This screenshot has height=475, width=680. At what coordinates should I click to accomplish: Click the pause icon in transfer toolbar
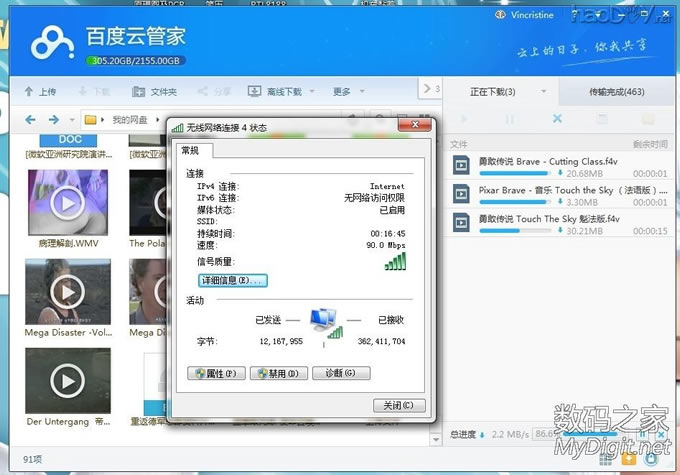coord(510,119)
